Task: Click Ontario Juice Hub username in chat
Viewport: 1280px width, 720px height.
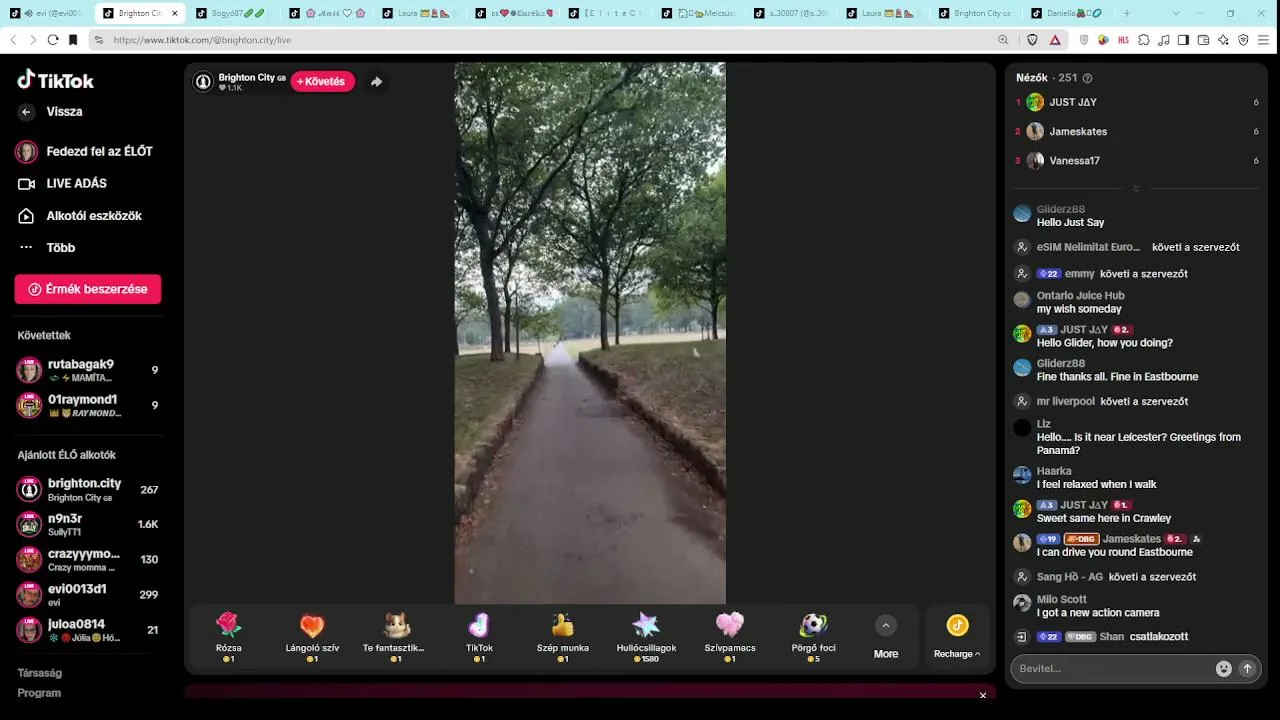Action: 1080,295
